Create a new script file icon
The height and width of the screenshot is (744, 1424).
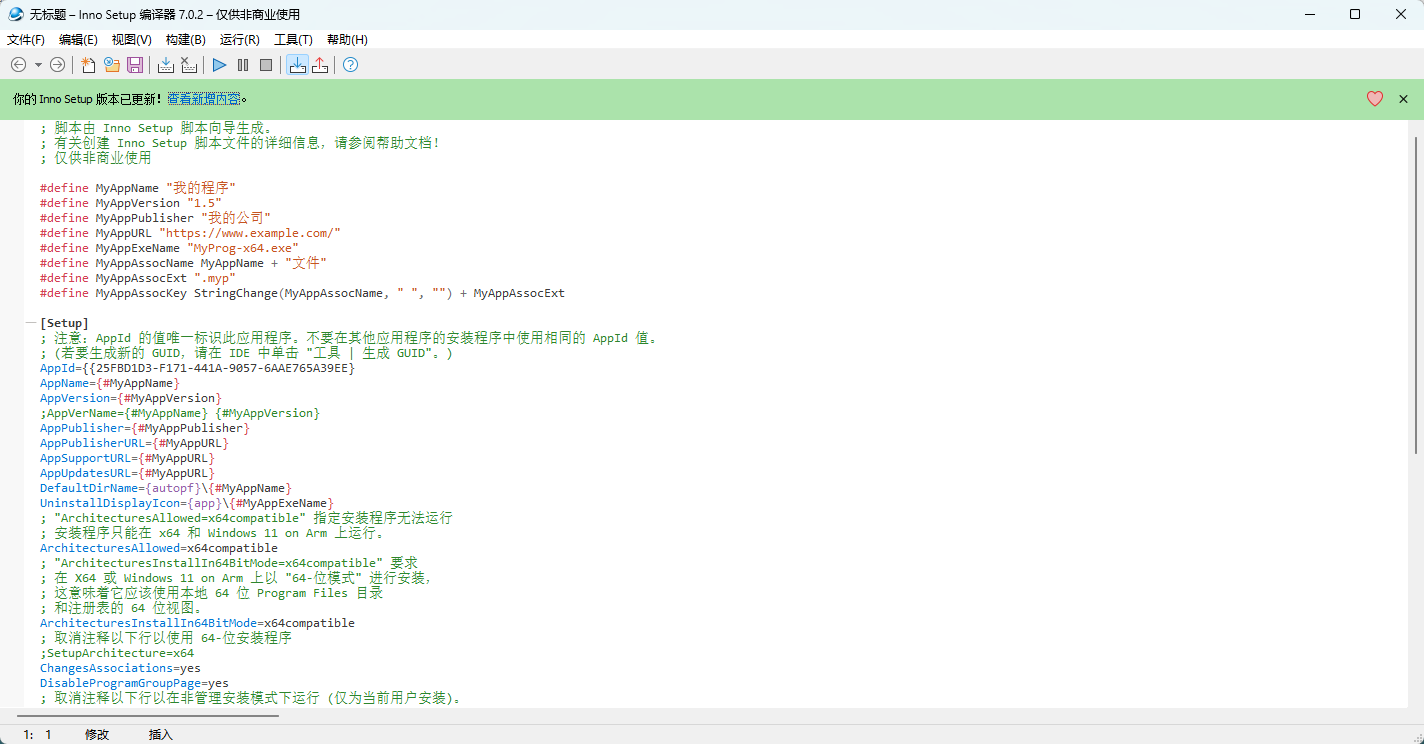click(x=89, y=65)
